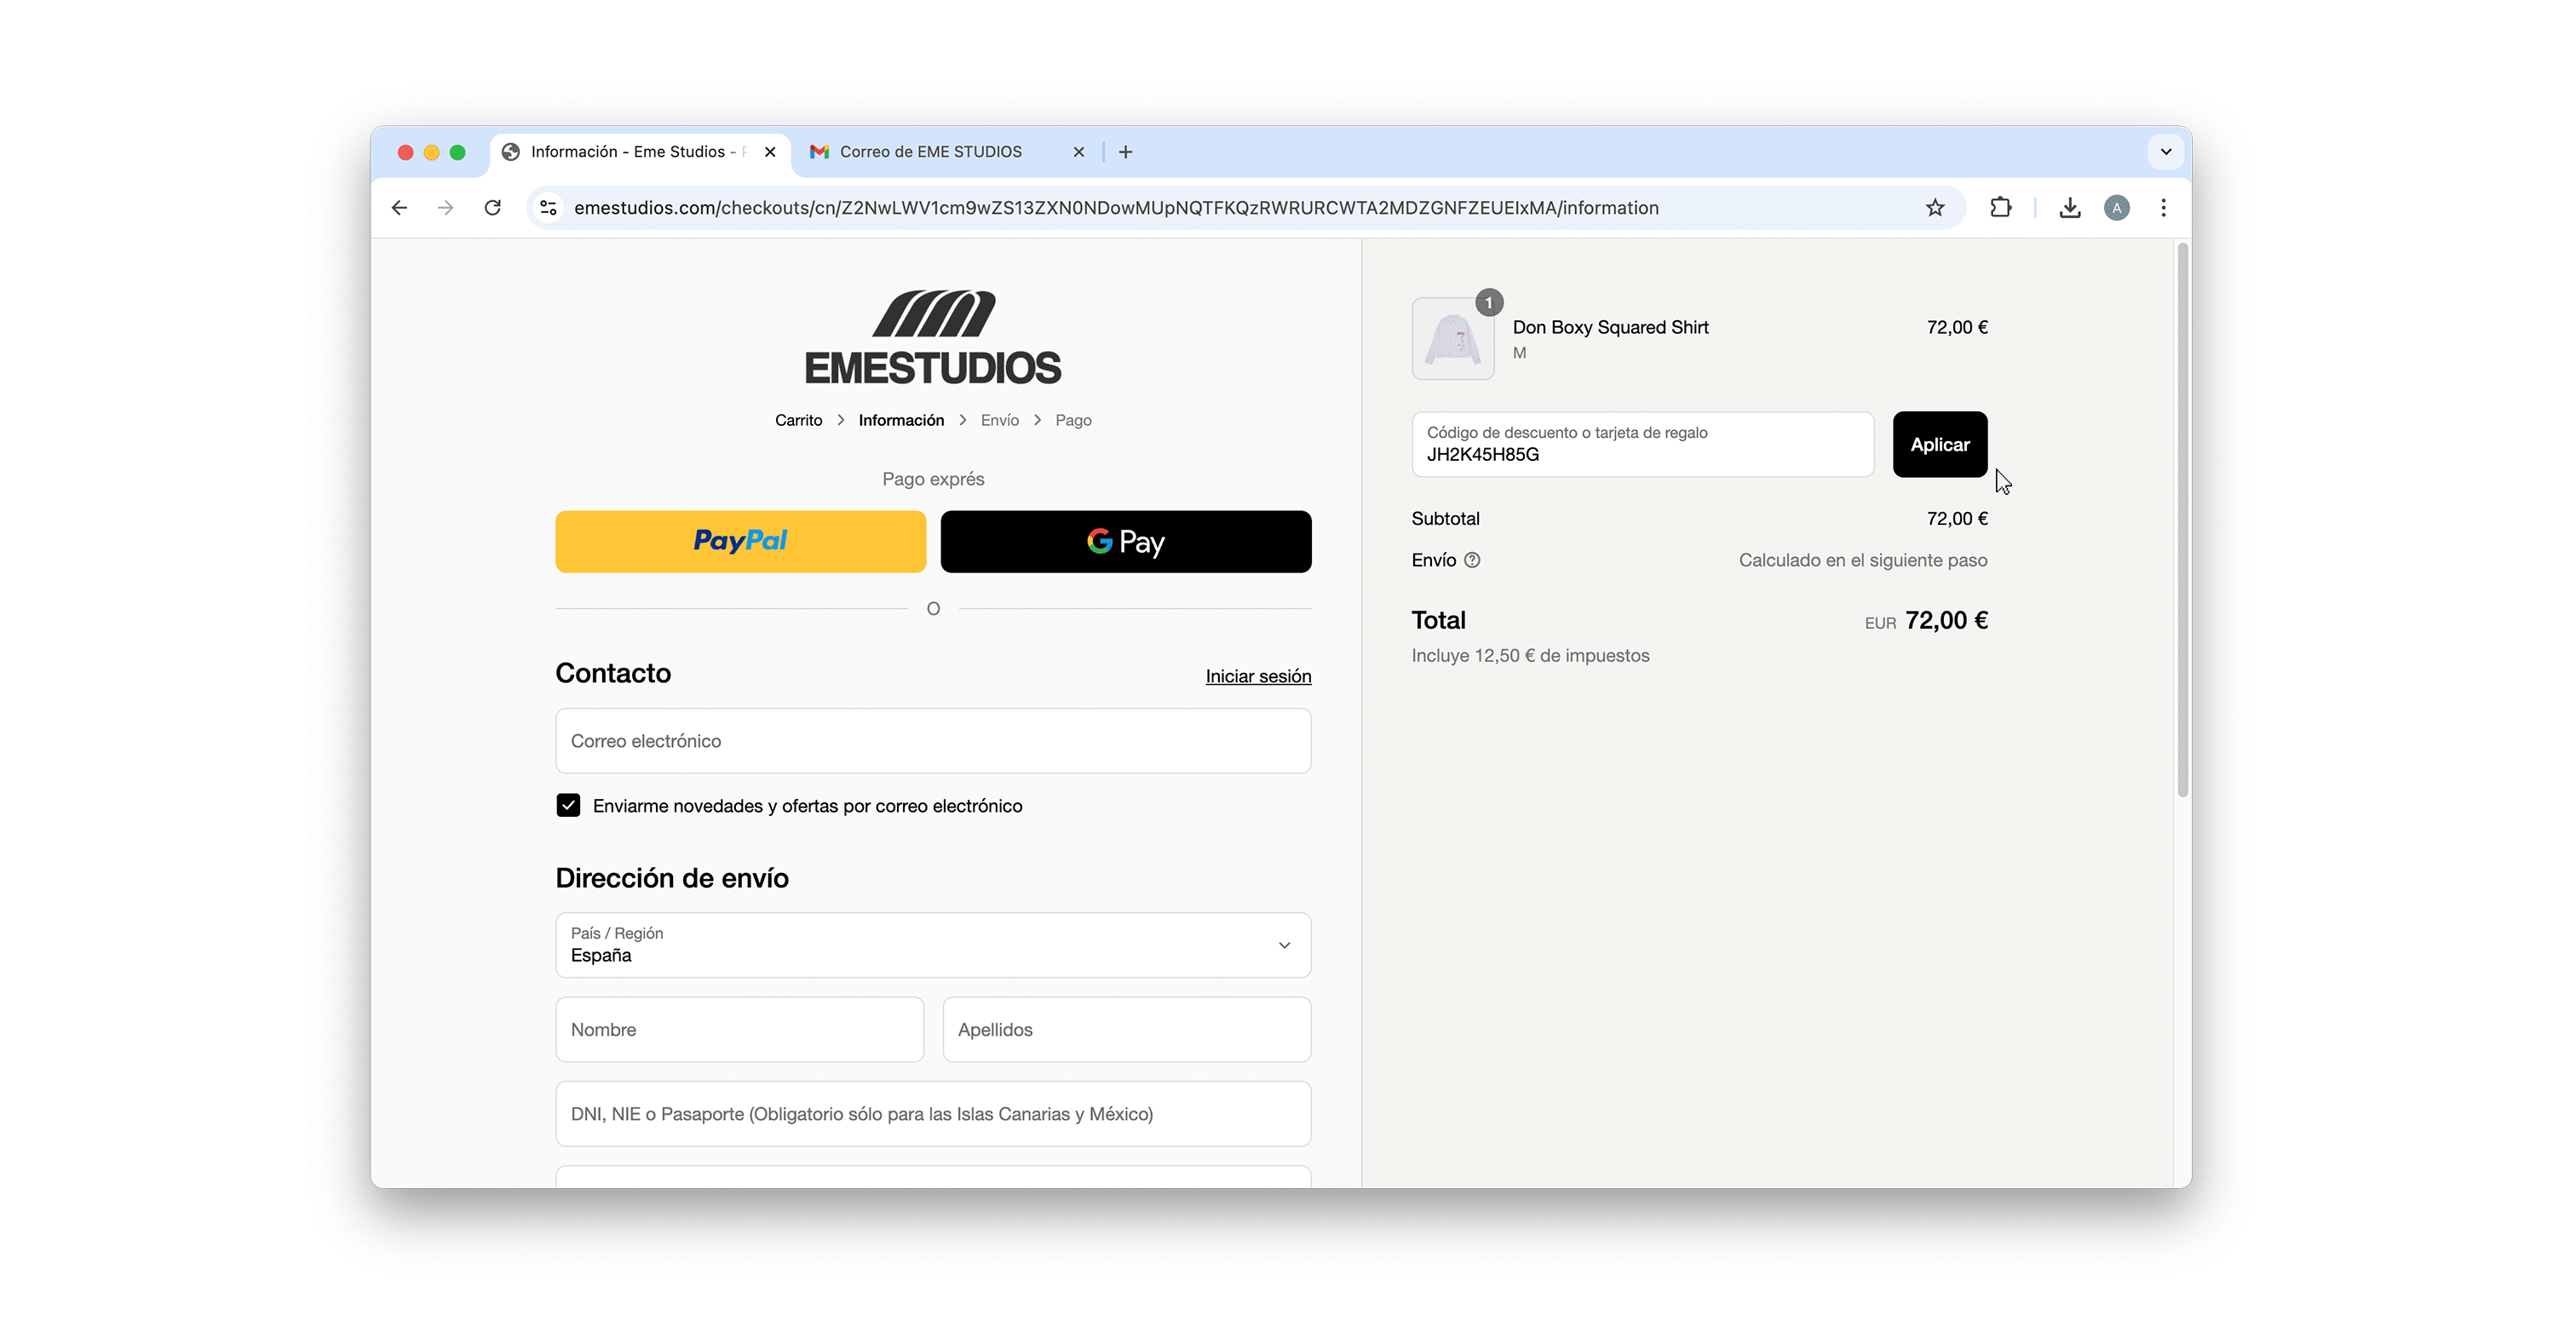The height and width of the screenshot is (1333, 2576).
Task: Pay with the PayPal express button
Action: coord(741,541)
